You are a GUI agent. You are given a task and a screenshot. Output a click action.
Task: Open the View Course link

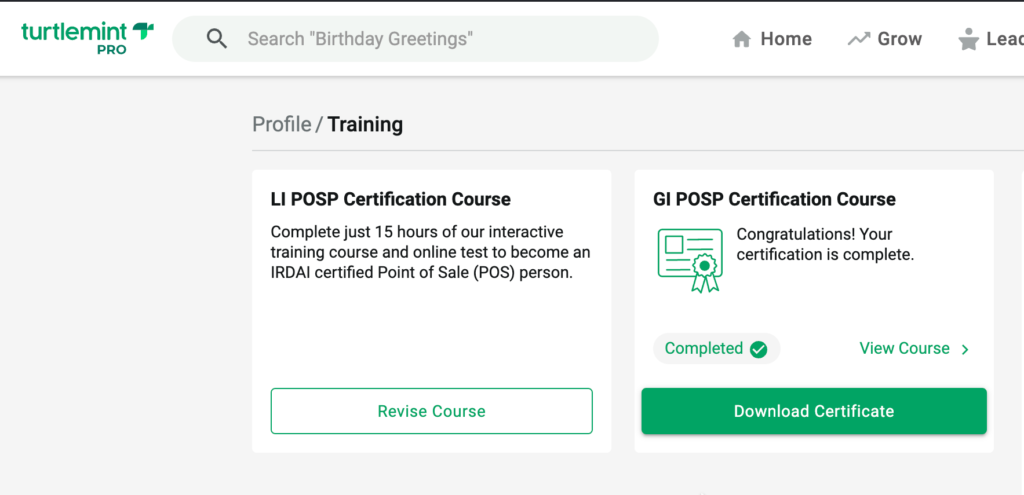tap(914, 349)
